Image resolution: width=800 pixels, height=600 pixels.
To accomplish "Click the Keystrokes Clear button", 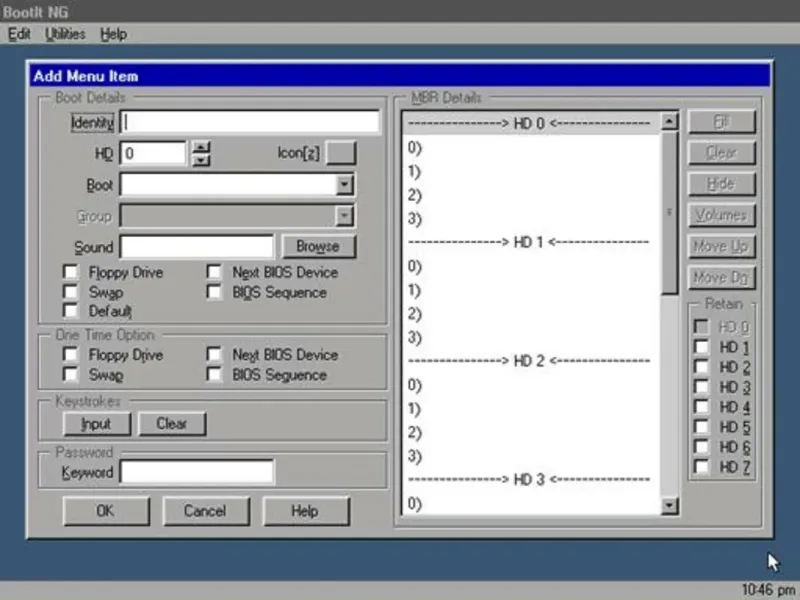I will [172, 424].
